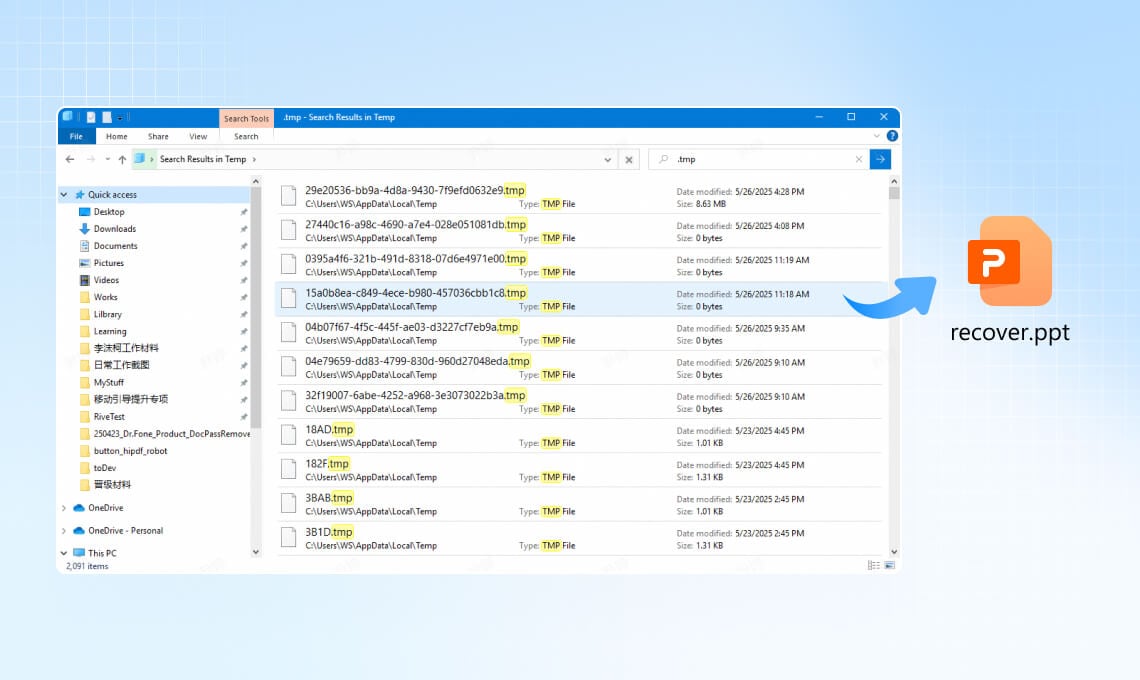Select the Search ribbon tab
Screen dimensions: 1140x680
pos(246,136)
